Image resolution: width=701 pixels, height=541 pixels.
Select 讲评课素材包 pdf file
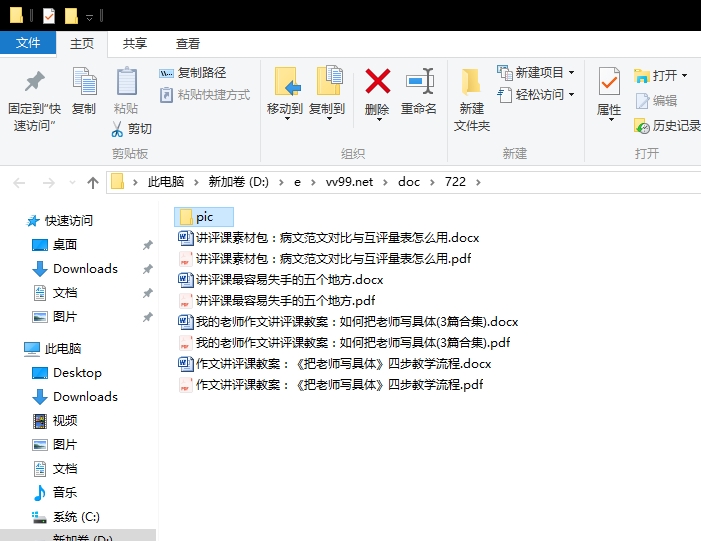click(325, 259)
